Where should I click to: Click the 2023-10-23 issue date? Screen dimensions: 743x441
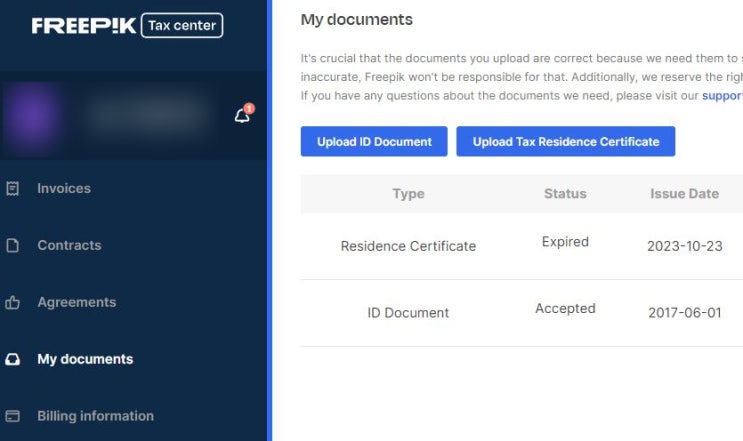tap(685, 246)
